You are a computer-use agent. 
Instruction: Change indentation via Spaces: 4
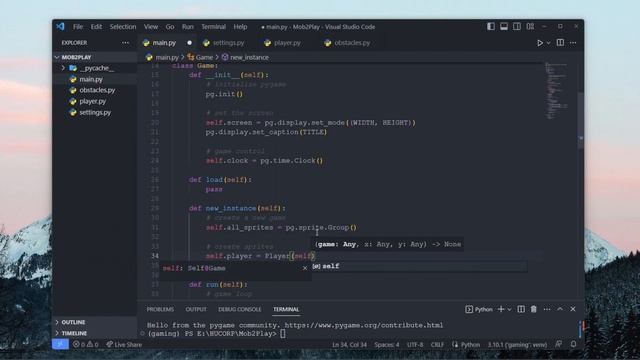click(x=387, y=344)
